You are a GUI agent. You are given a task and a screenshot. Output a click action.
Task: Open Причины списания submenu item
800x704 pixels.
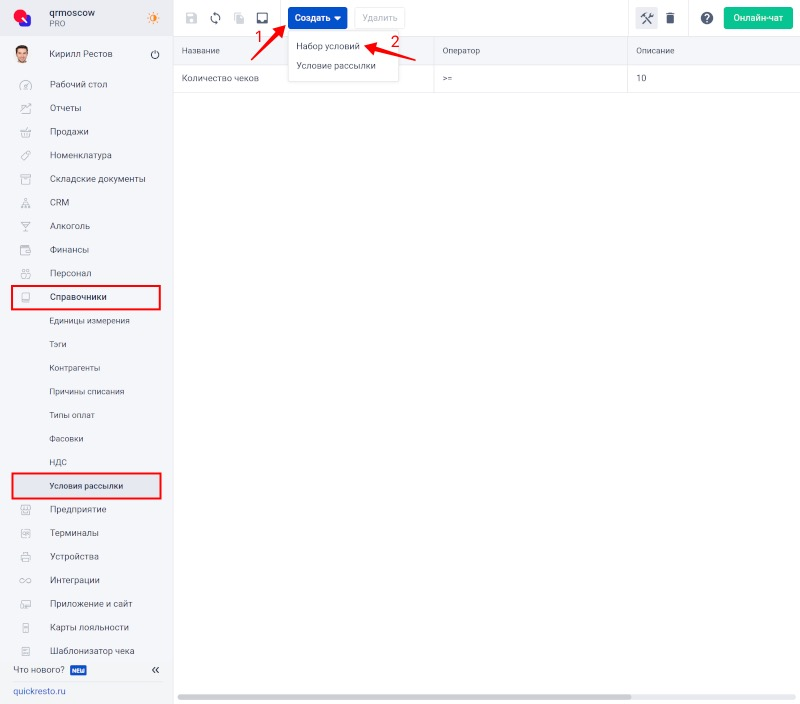[x=87, y=392]
